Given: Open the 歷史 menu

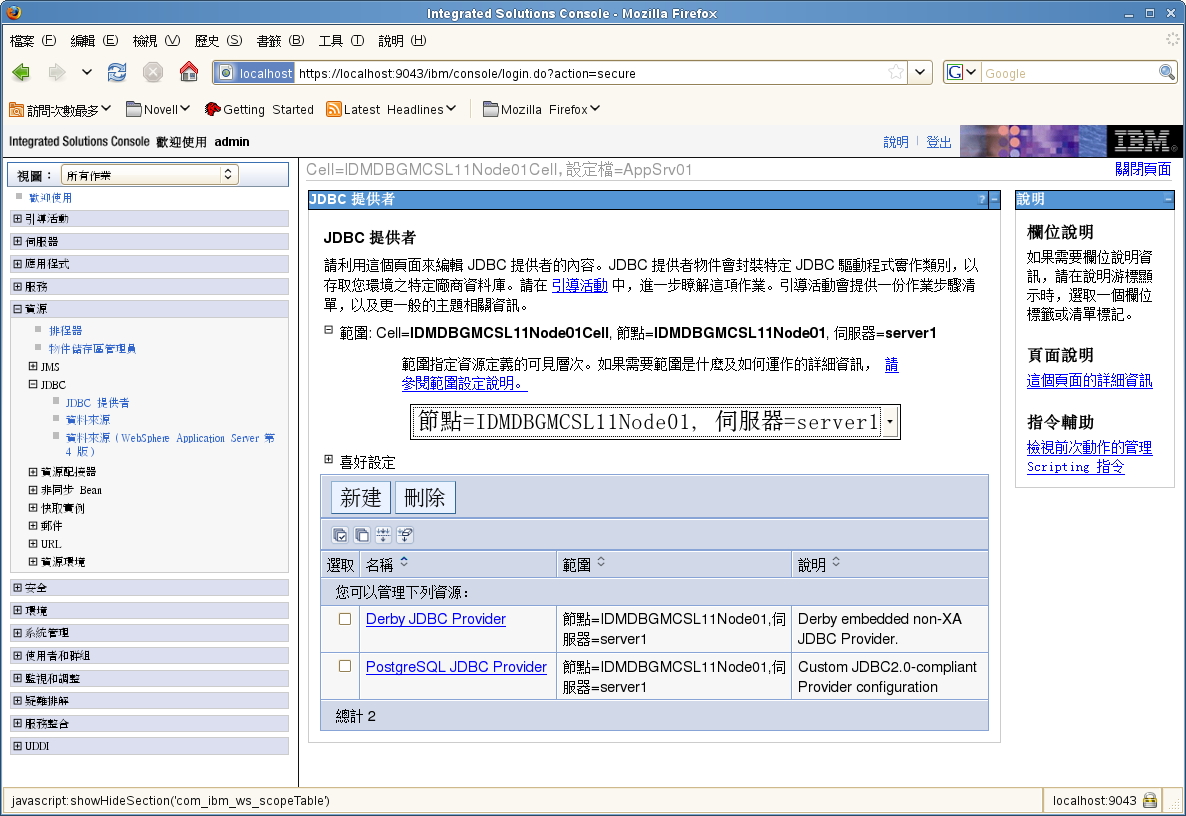Looking at the screenshot, I should [x=218, y=41].
